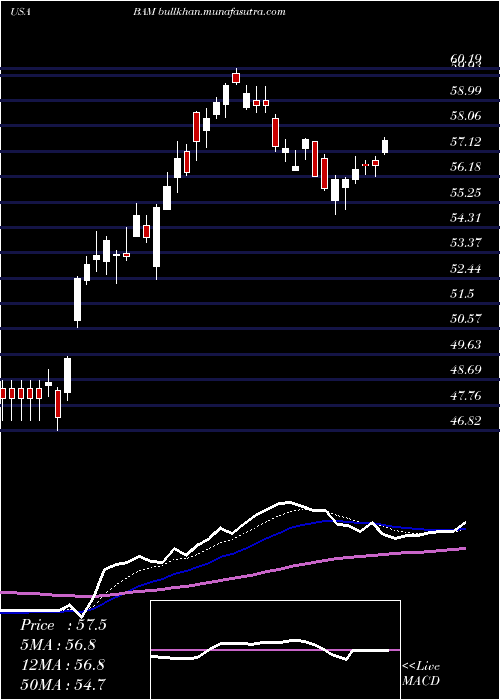This screenshot has width=500, height=700.
Task: Click the 47.76 price level label
Action: [x=466, y=396]
